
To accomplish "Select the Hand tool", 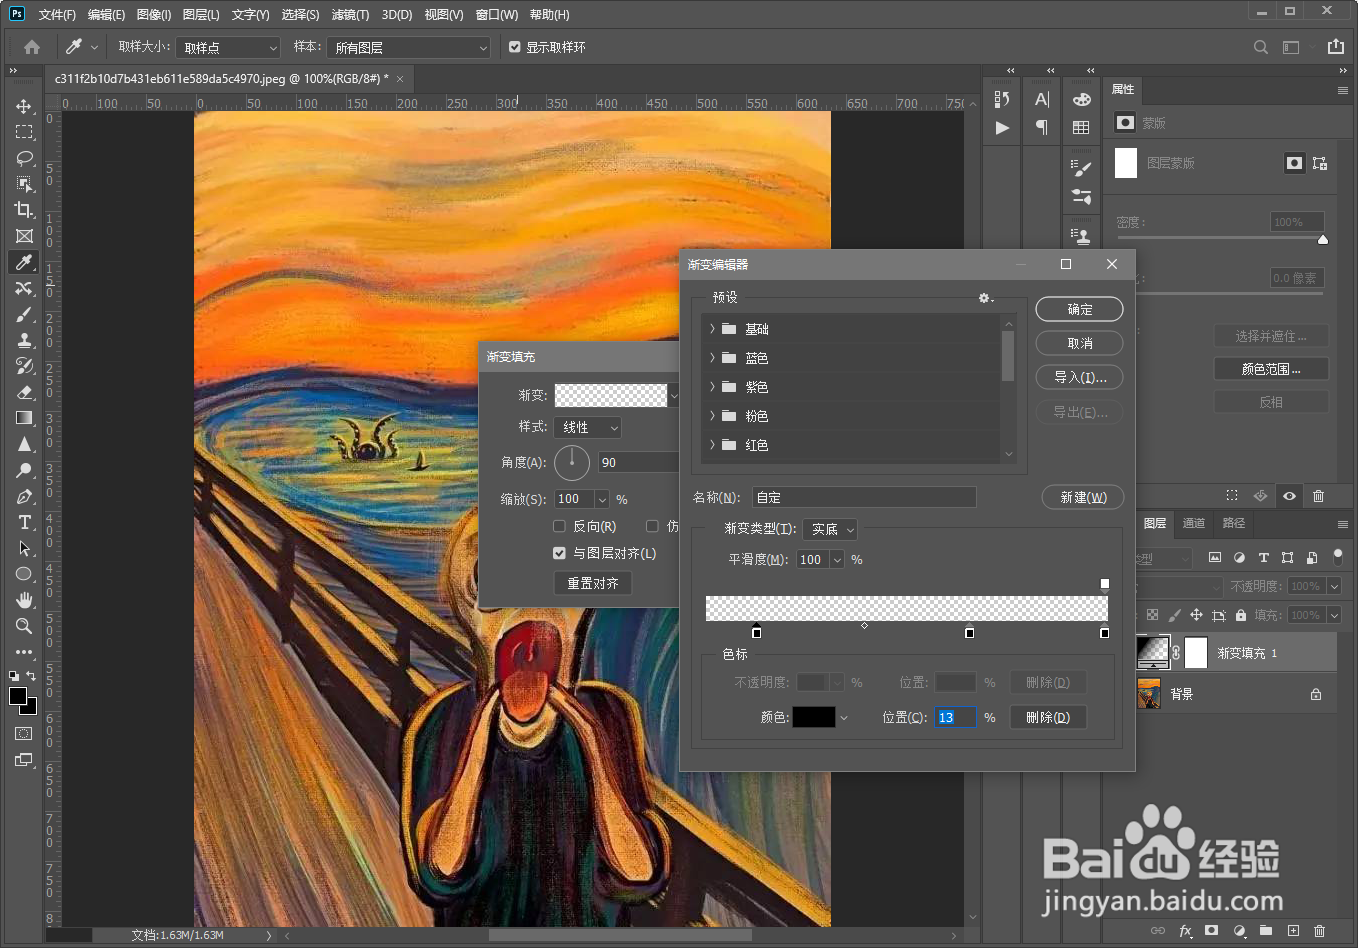I will 24,600.
